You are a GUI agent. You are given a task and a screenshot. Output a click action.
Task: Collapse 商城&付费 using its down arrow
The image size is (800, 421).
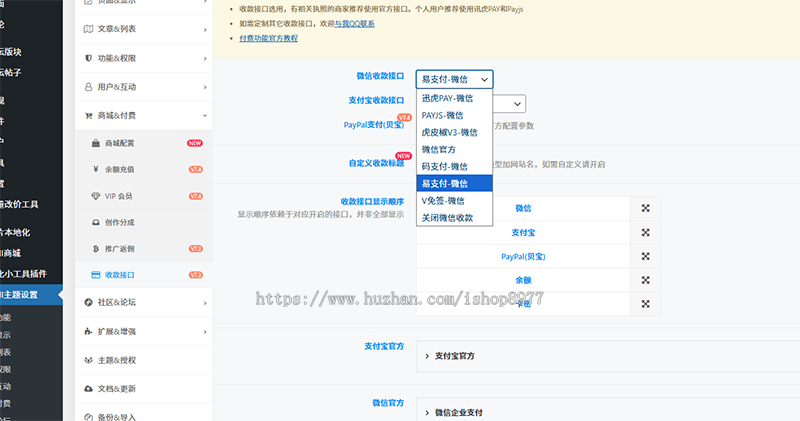click(205, 116)
